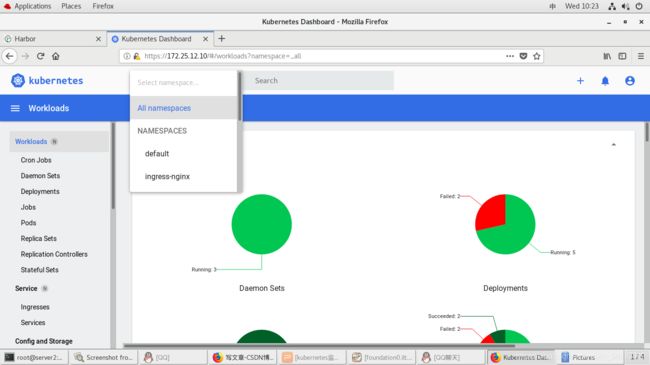Select the Kubernetes Dashboard tab
Image resolution: width=650 pixels, height=365 pixels.
point(160,39)
